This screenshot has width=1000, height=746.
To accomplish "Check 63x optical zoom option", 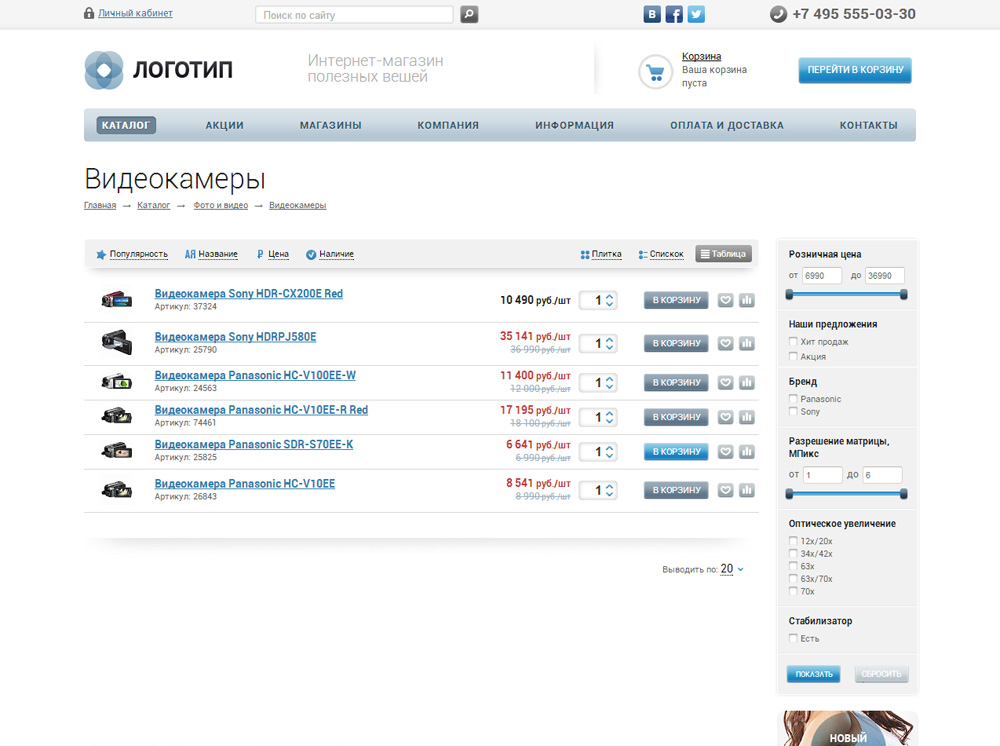I will click(793, 566).
